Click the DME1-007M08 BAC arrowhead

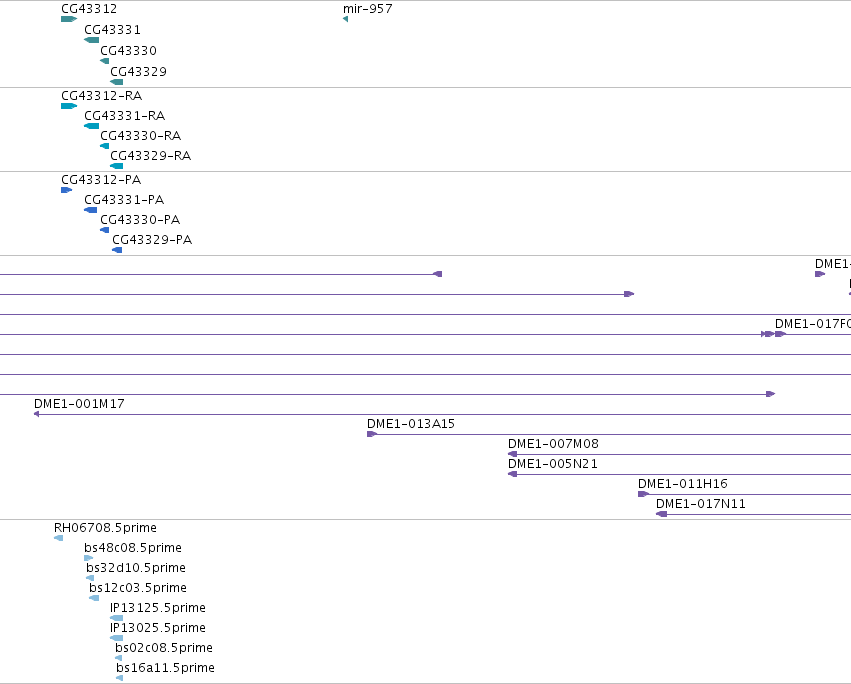pyautogui.click(x=512, y=454)
